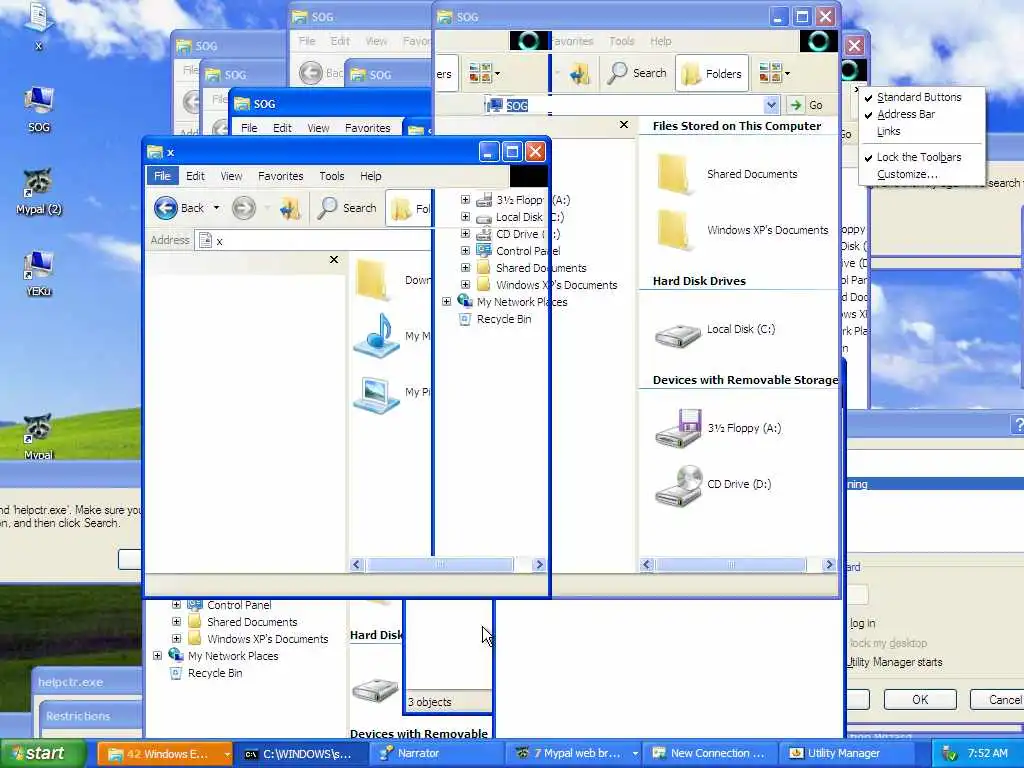
Task: Select Recycle Bin in lower folder tree
Action: [215, 673]
